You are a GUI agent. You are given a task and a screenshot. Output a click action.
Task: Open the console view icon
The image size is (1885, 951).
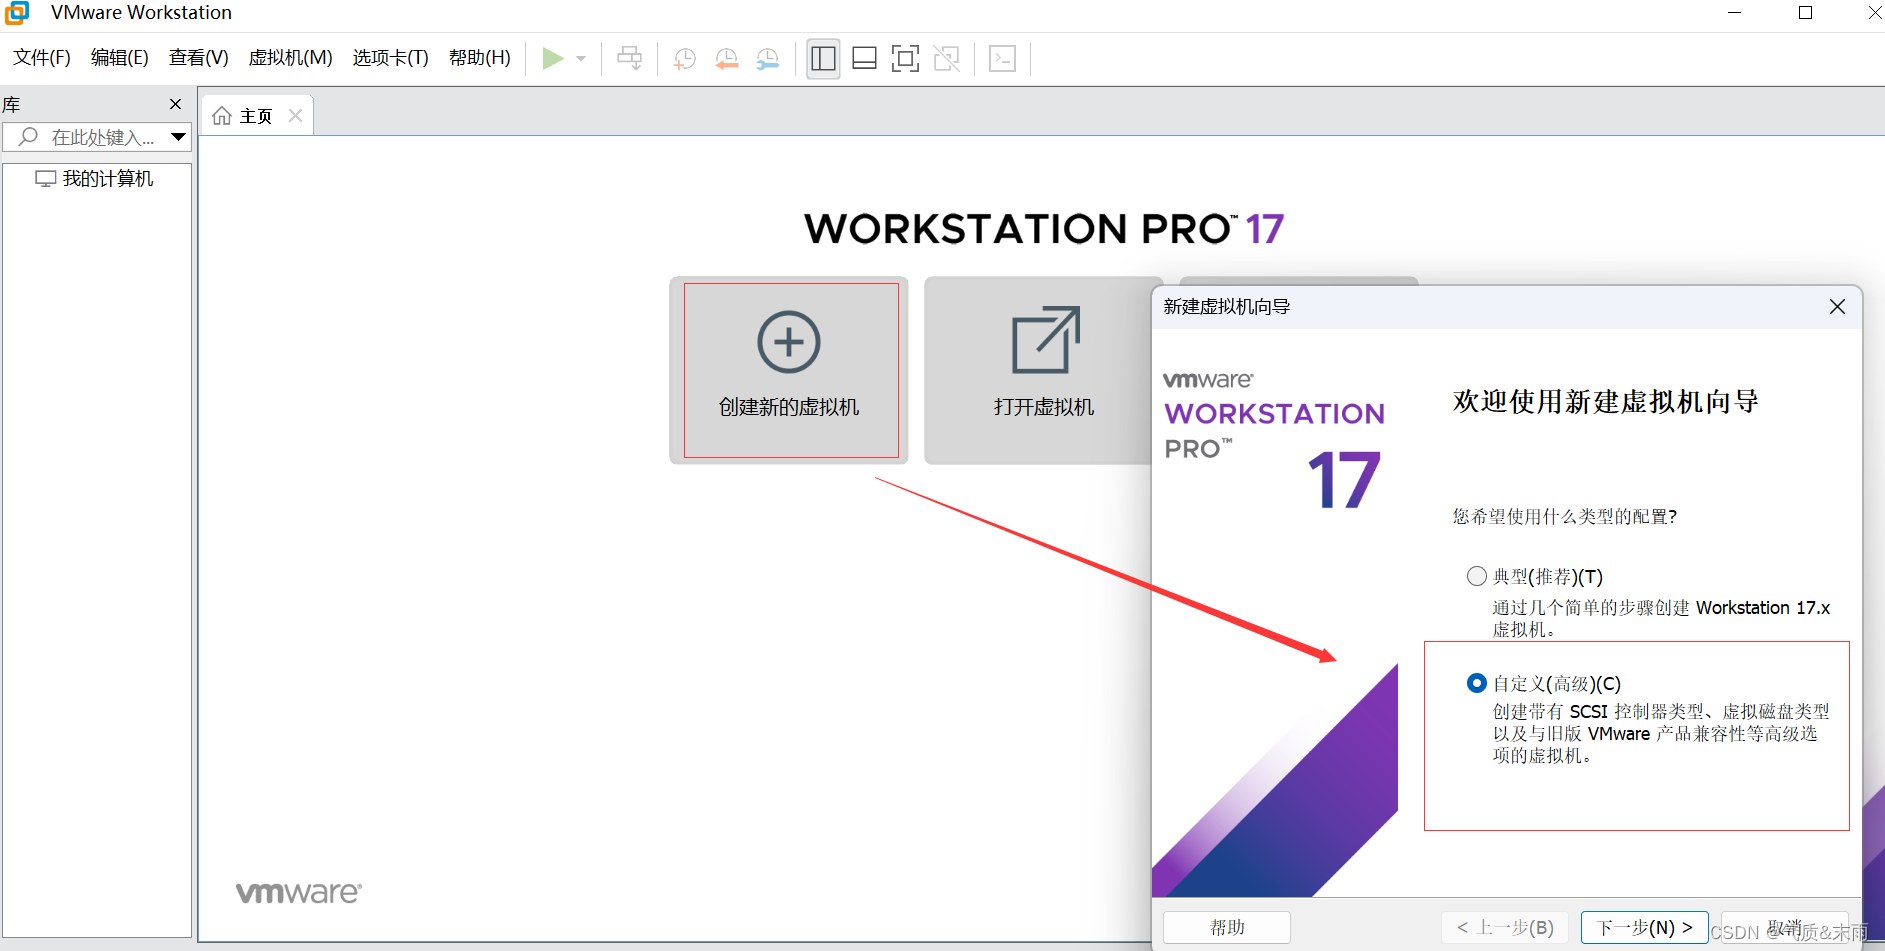(1003, 59)
